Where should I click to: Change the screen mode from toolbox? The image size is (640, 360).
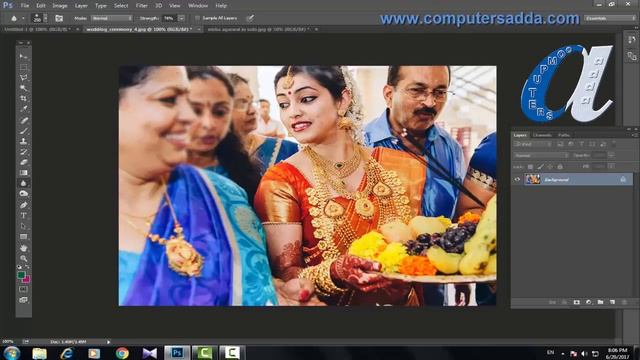pos(23,300)
